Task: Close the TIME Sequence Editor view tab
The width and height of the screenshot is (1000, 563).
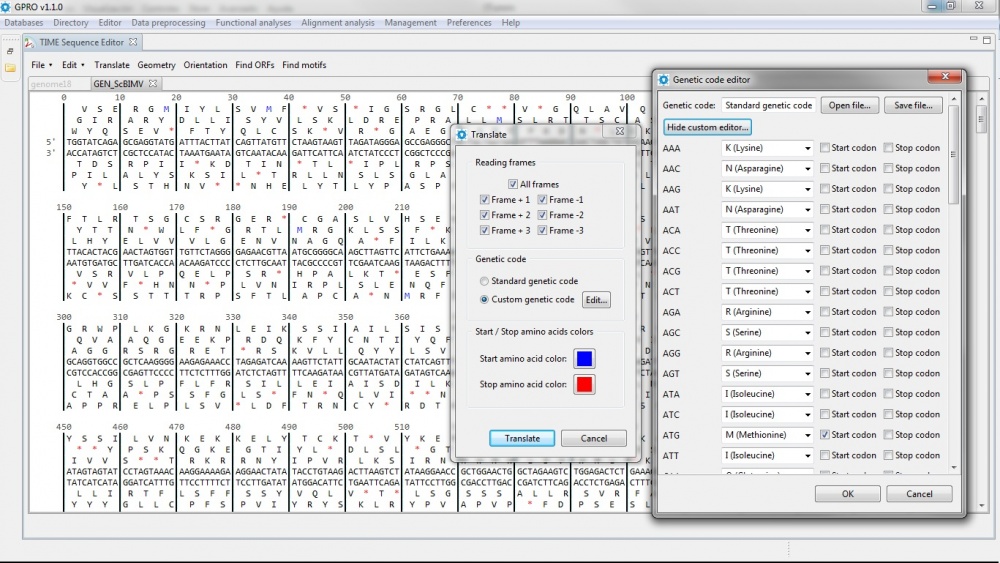Action: pos(134,42)
